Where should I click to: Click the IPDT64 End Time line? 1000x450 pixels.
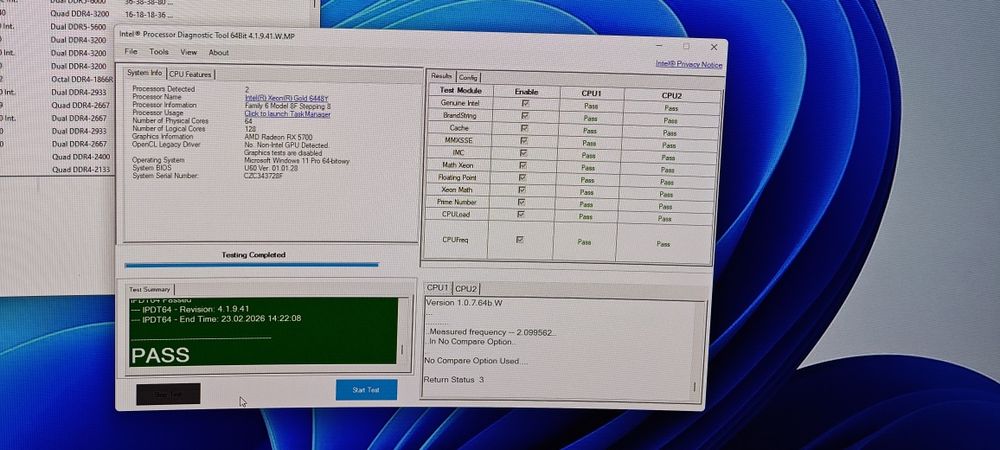point(216,319)
